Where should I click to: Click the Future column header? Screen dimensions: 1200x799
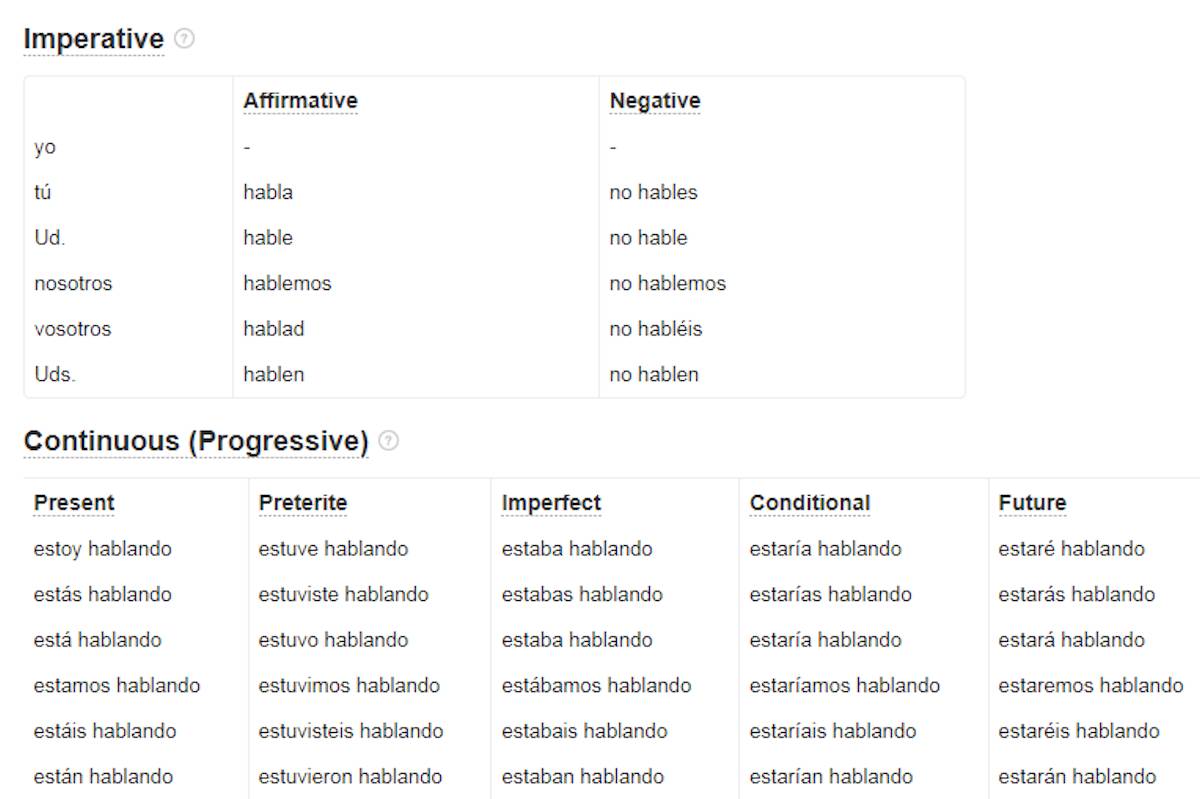(1032, 503)
